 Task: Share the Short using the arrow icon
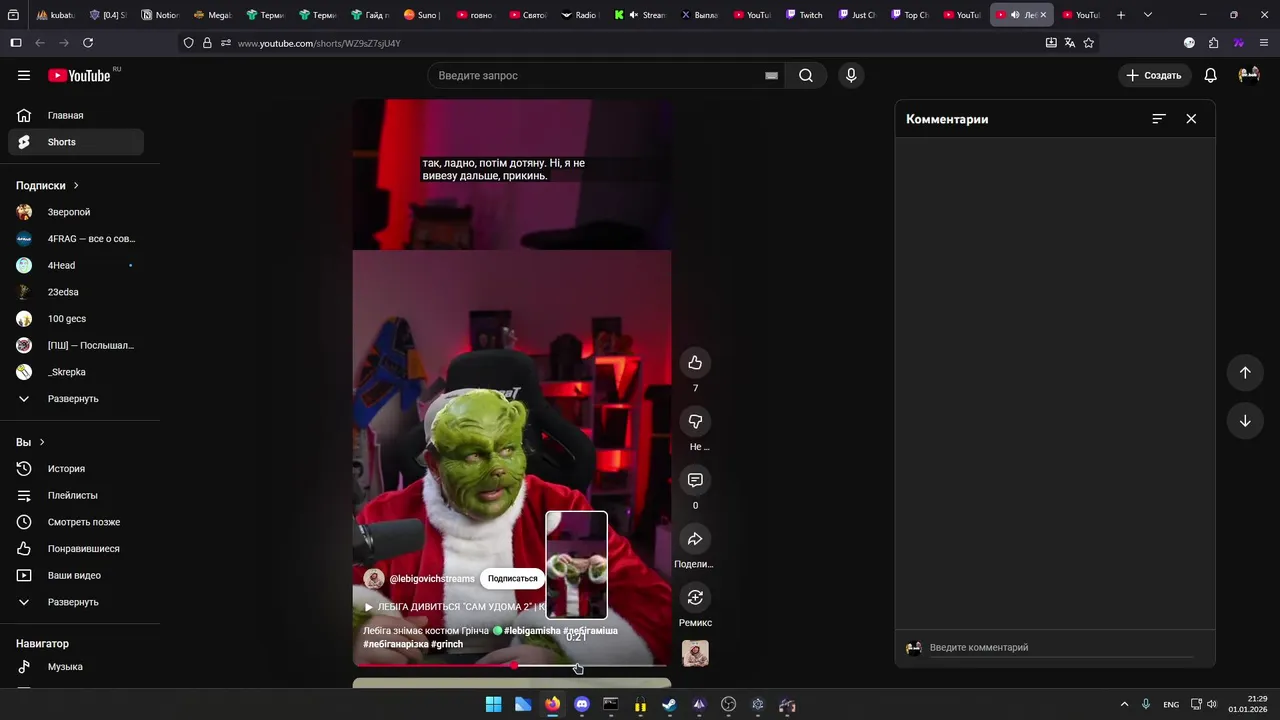pos(695,539)
